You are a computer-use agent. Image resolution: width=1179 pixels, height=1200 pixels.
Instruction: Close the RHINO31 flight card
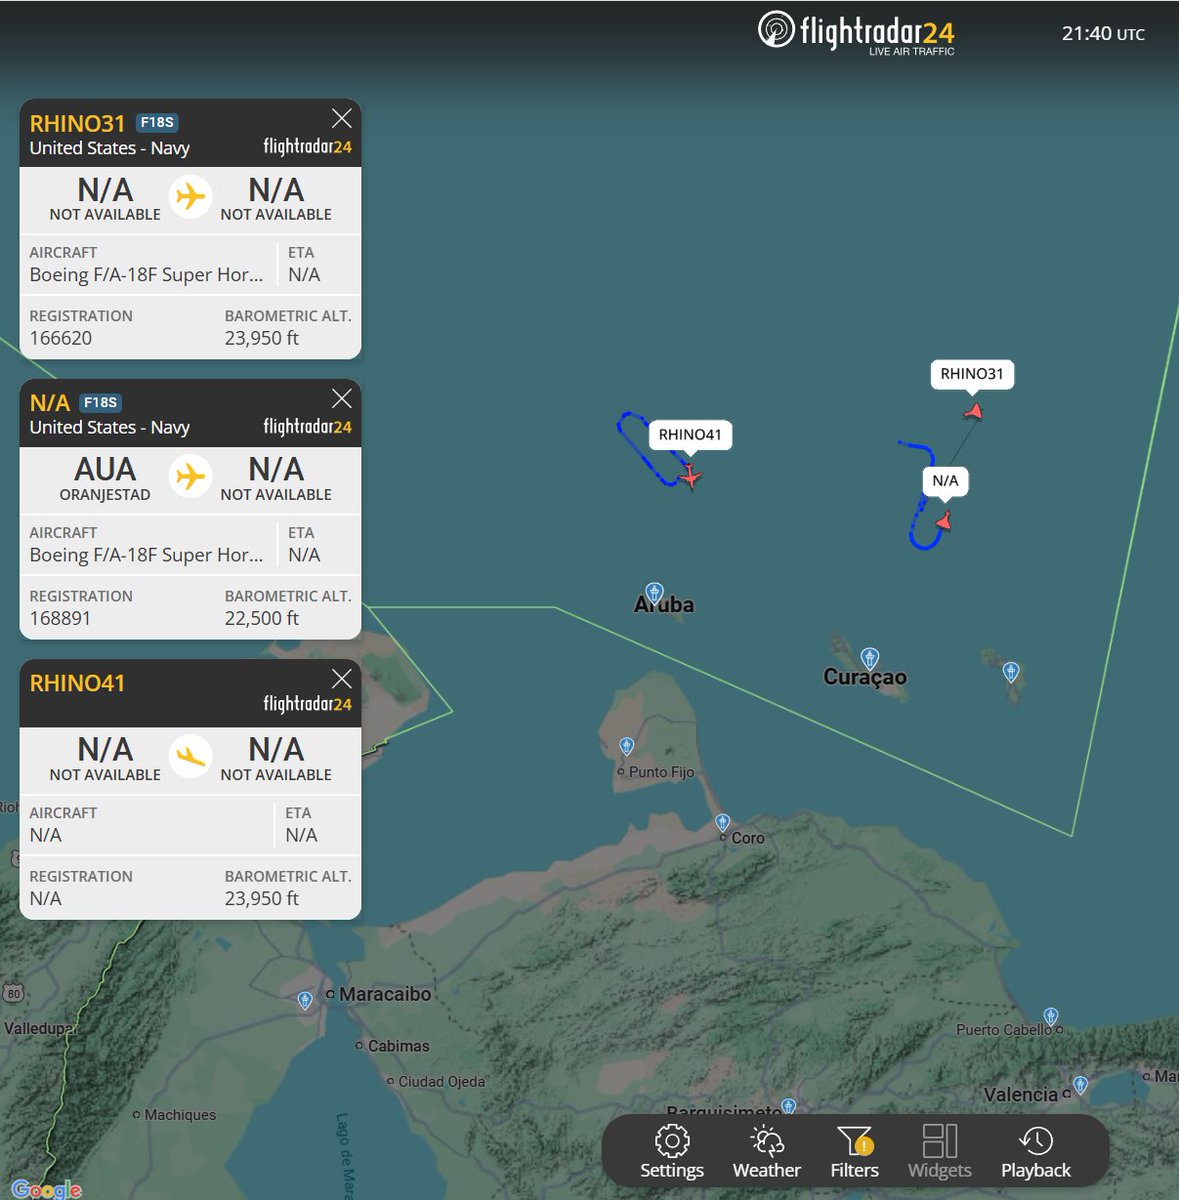(x=341, y=118)
